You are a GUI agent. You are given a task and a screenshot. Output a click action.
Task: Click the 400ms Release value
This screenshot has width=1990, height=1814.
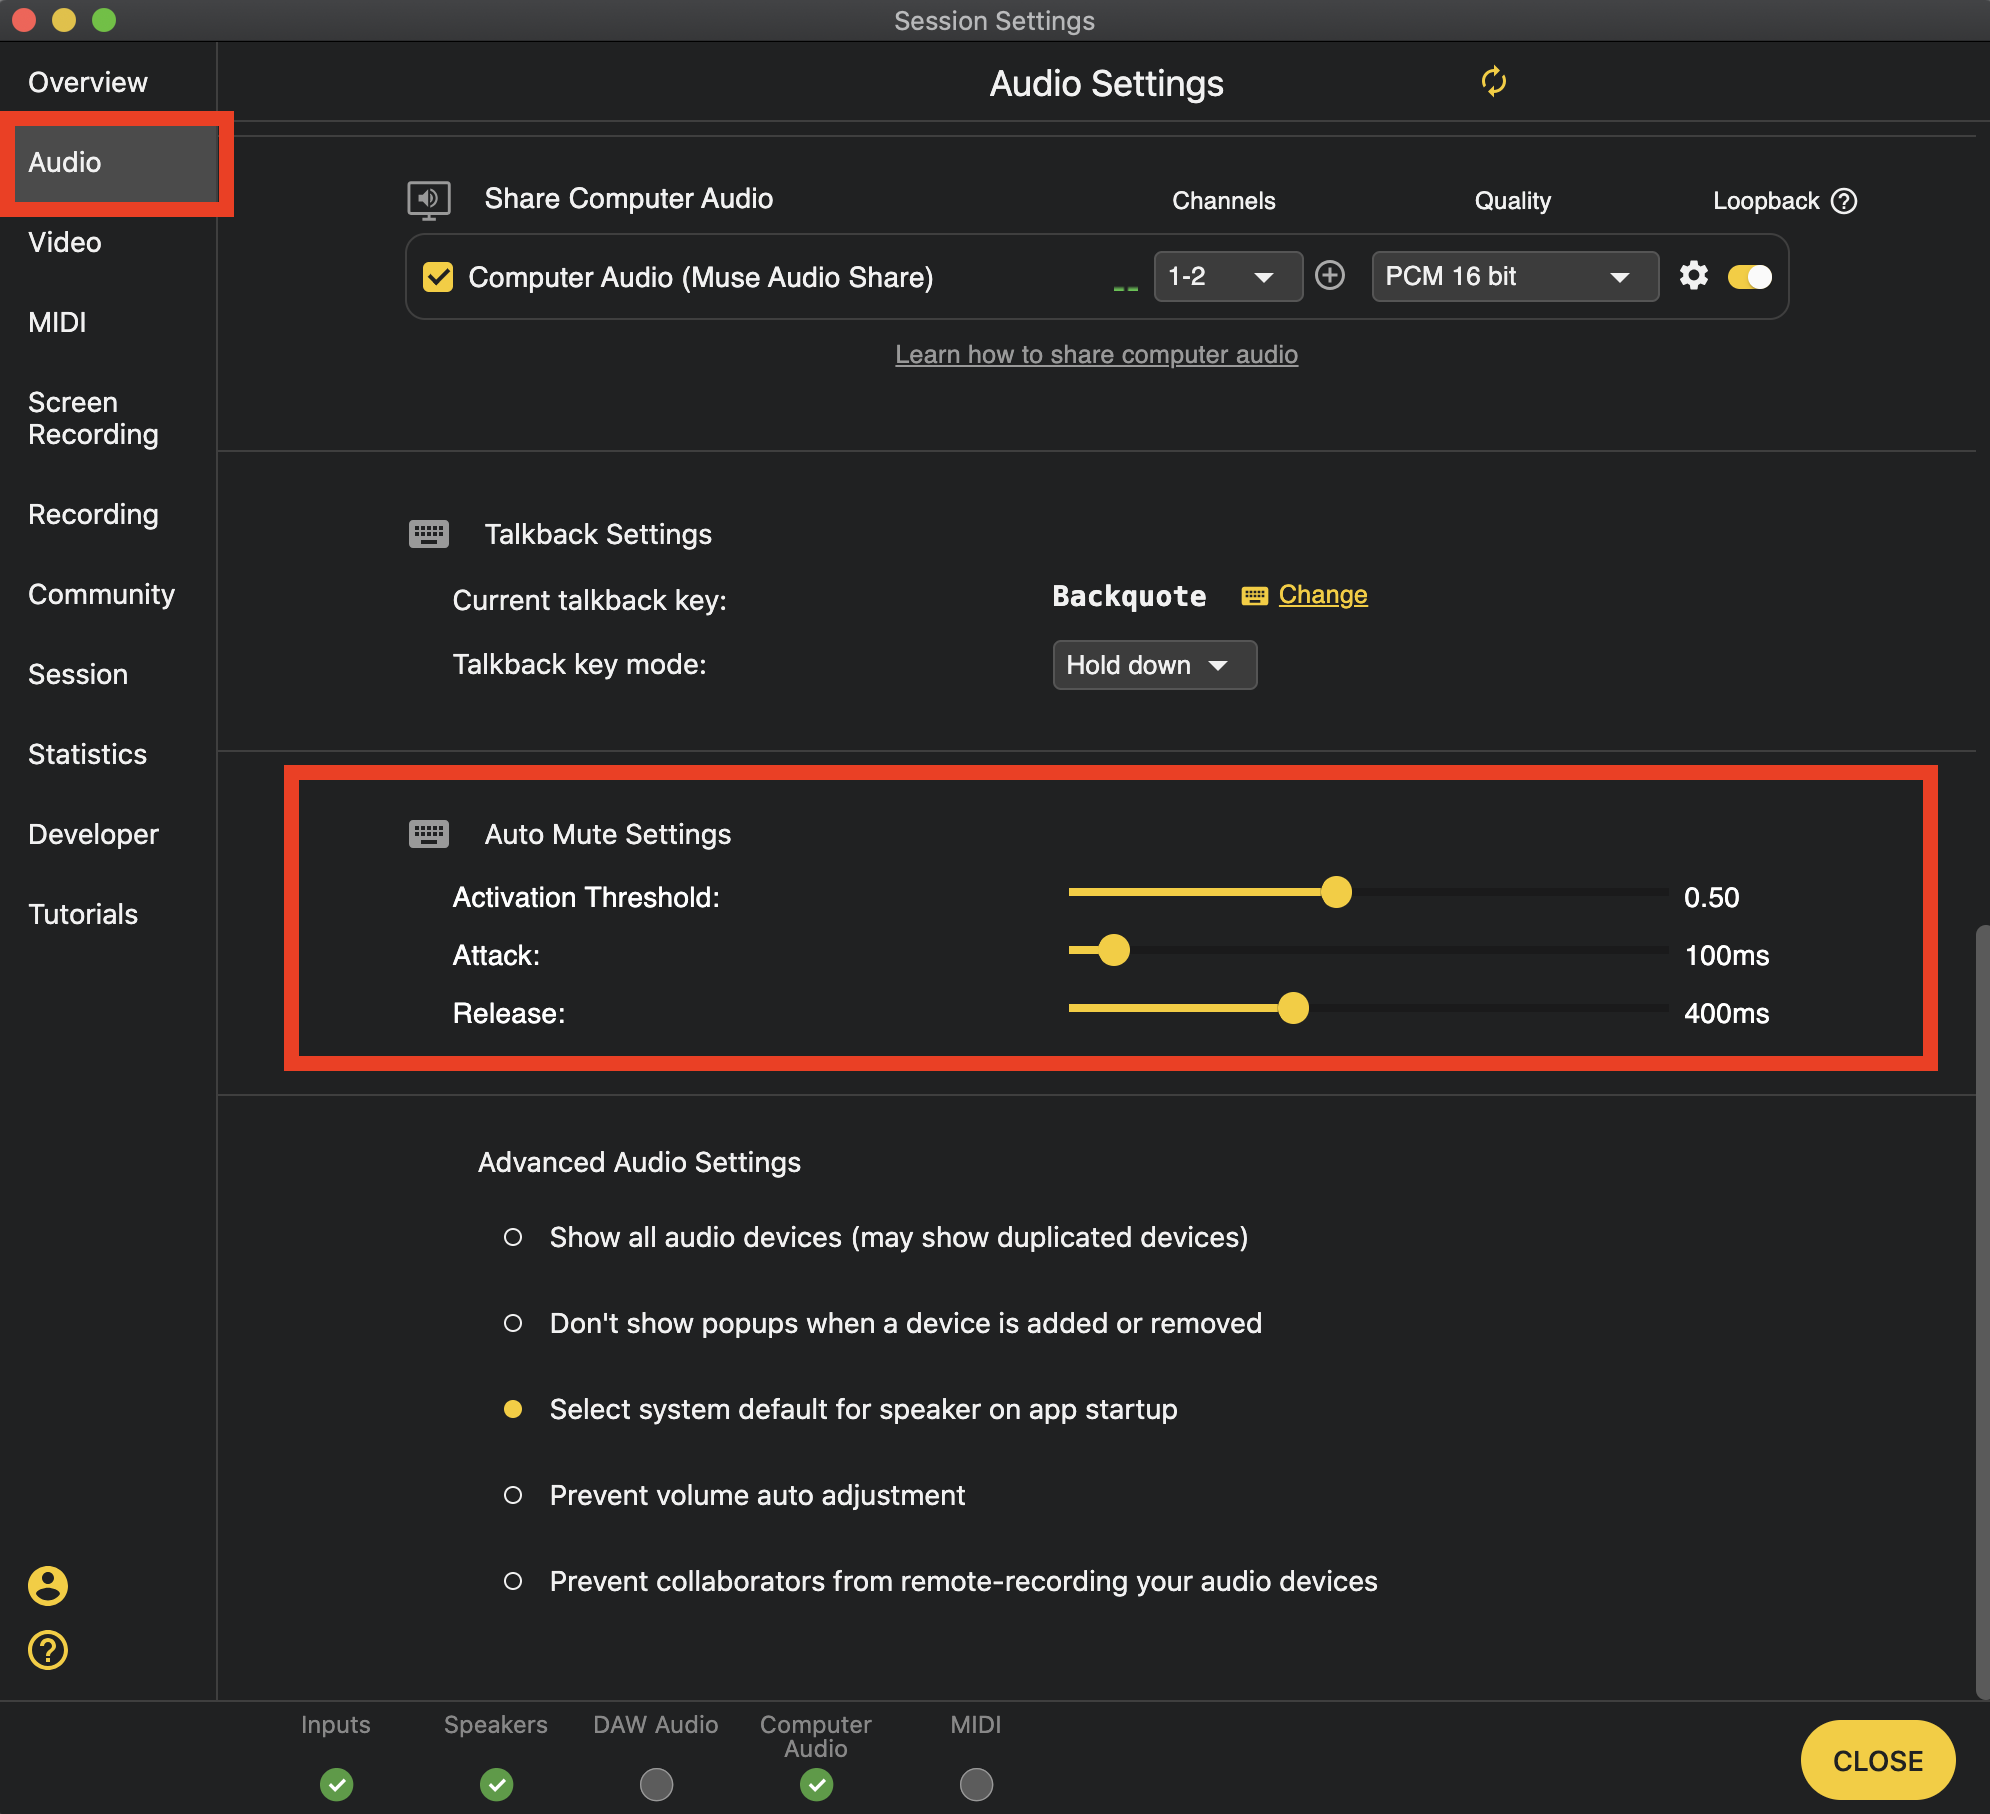tap(1726, 1013)
